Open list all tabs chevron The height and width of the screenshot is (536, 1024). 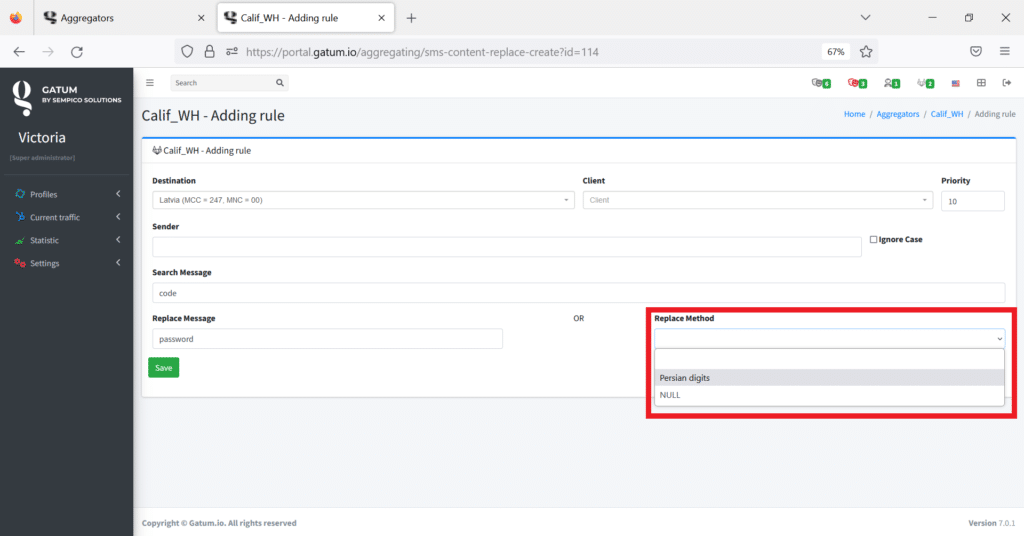click(x=865, y=18)
